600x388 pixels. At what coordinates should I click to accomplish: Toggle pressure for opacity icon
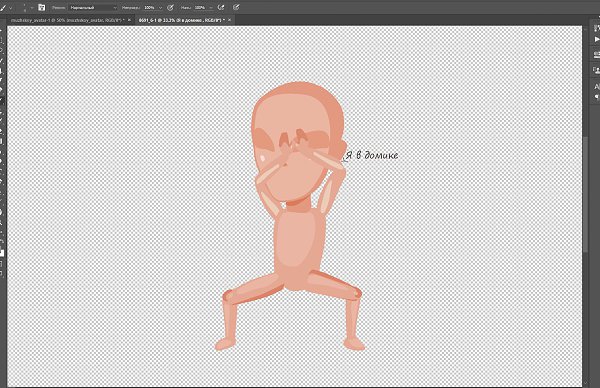171,7
